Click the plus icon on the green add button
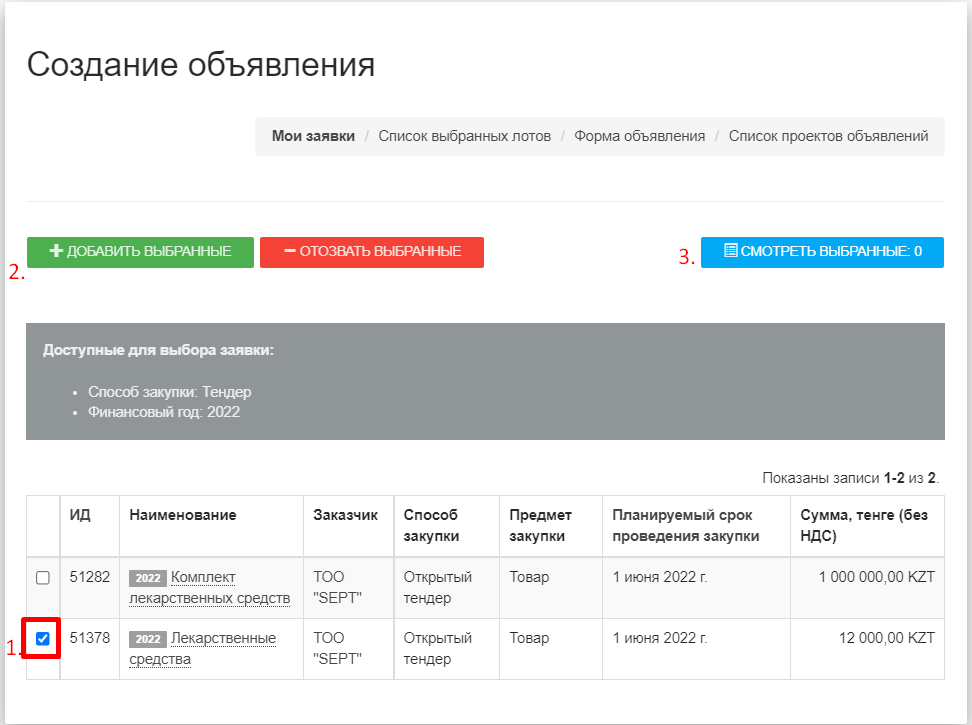 point(56,251)
